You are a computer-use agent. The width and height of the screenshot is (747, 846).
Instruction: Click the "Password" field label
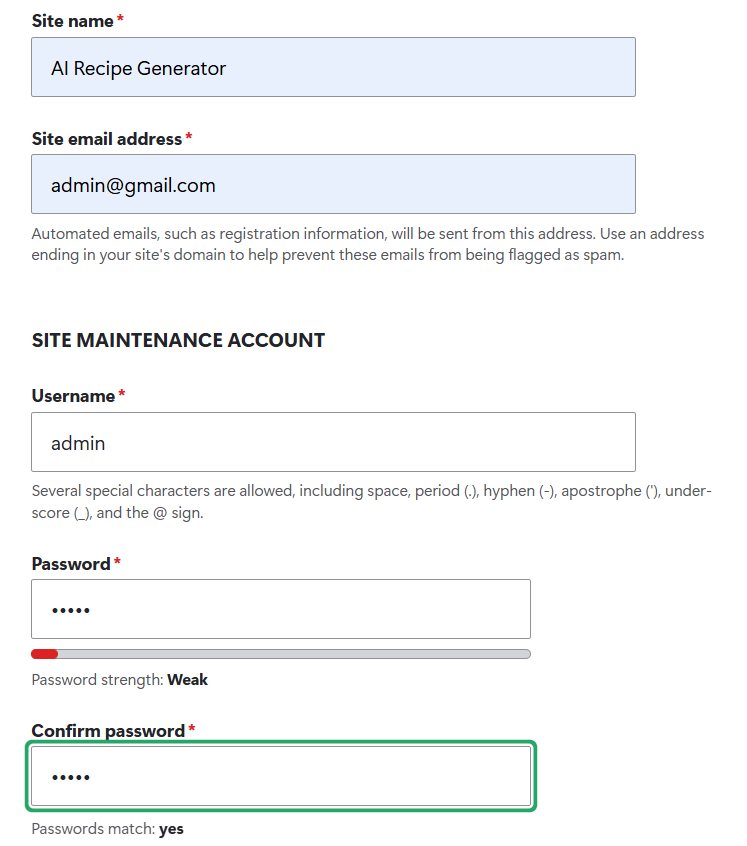click(x=71, y=564)
